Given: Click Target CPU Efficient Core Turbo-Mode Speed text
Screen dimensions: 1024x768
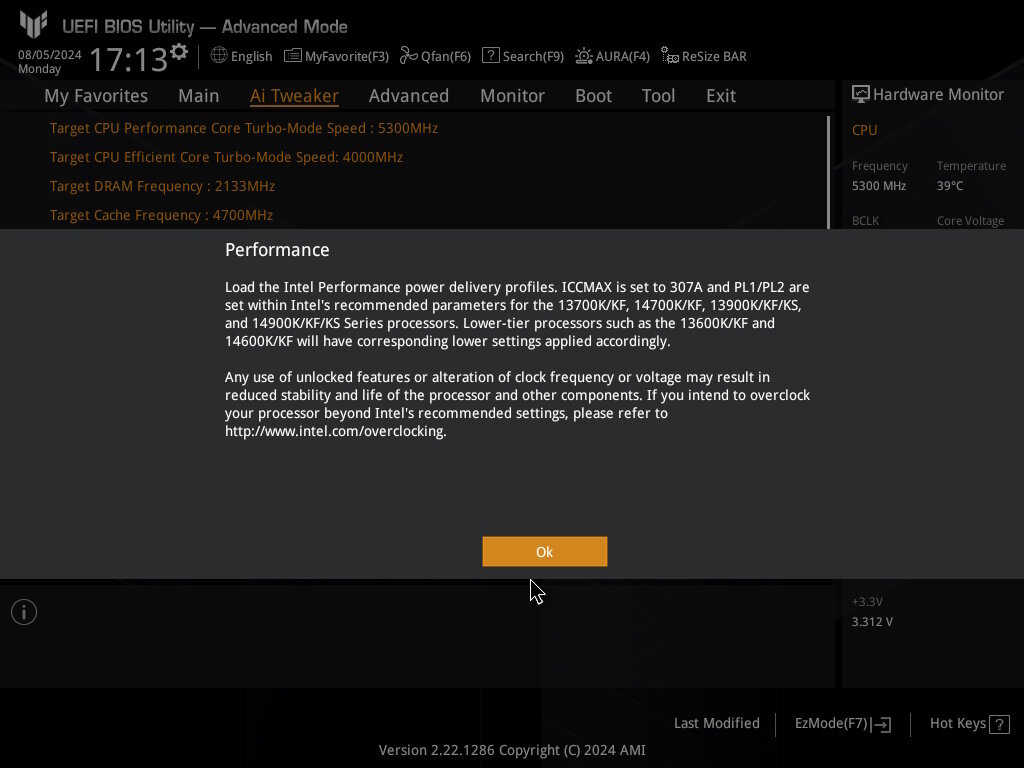Looking at the screenshot, I should click(227, 157).
